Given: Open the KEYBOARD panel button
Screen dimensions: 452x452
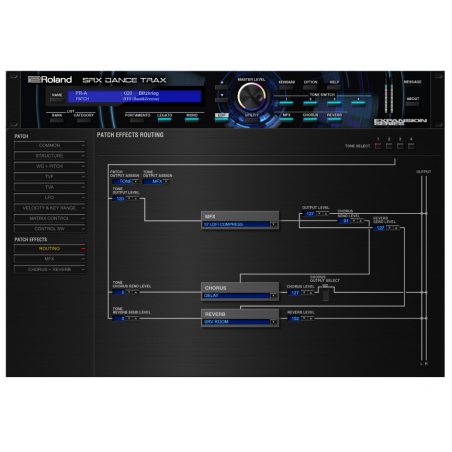Looking at the screenshot, I should click(x=286, y=87).
